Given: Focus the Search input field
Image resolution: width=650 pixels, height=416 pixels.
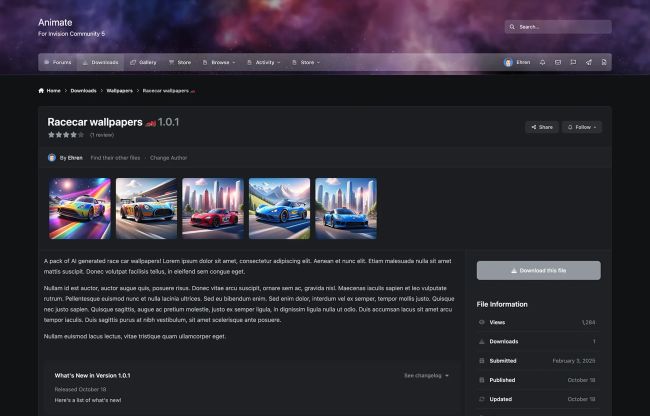Looking at the screenshot, I should pos(558,27).
